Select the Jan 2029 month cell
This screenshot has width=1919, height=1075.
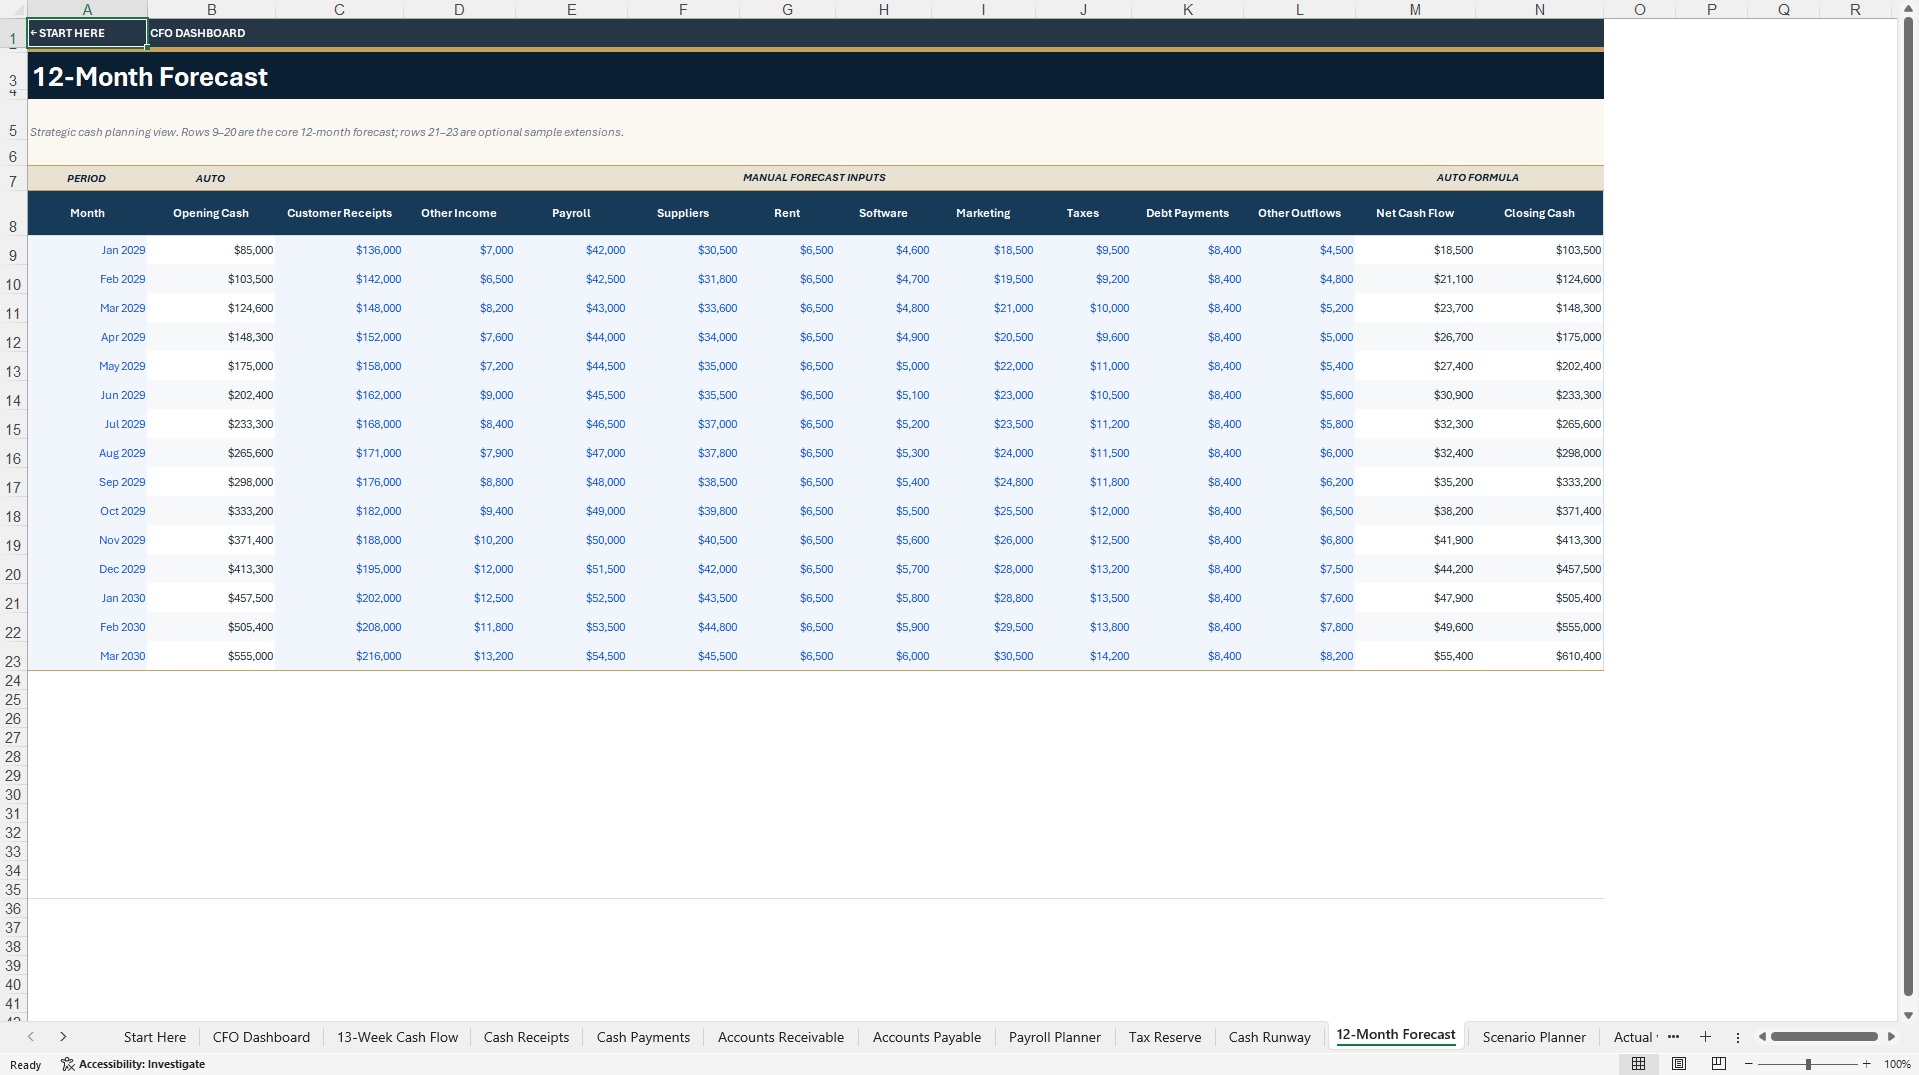coord(88,250)
